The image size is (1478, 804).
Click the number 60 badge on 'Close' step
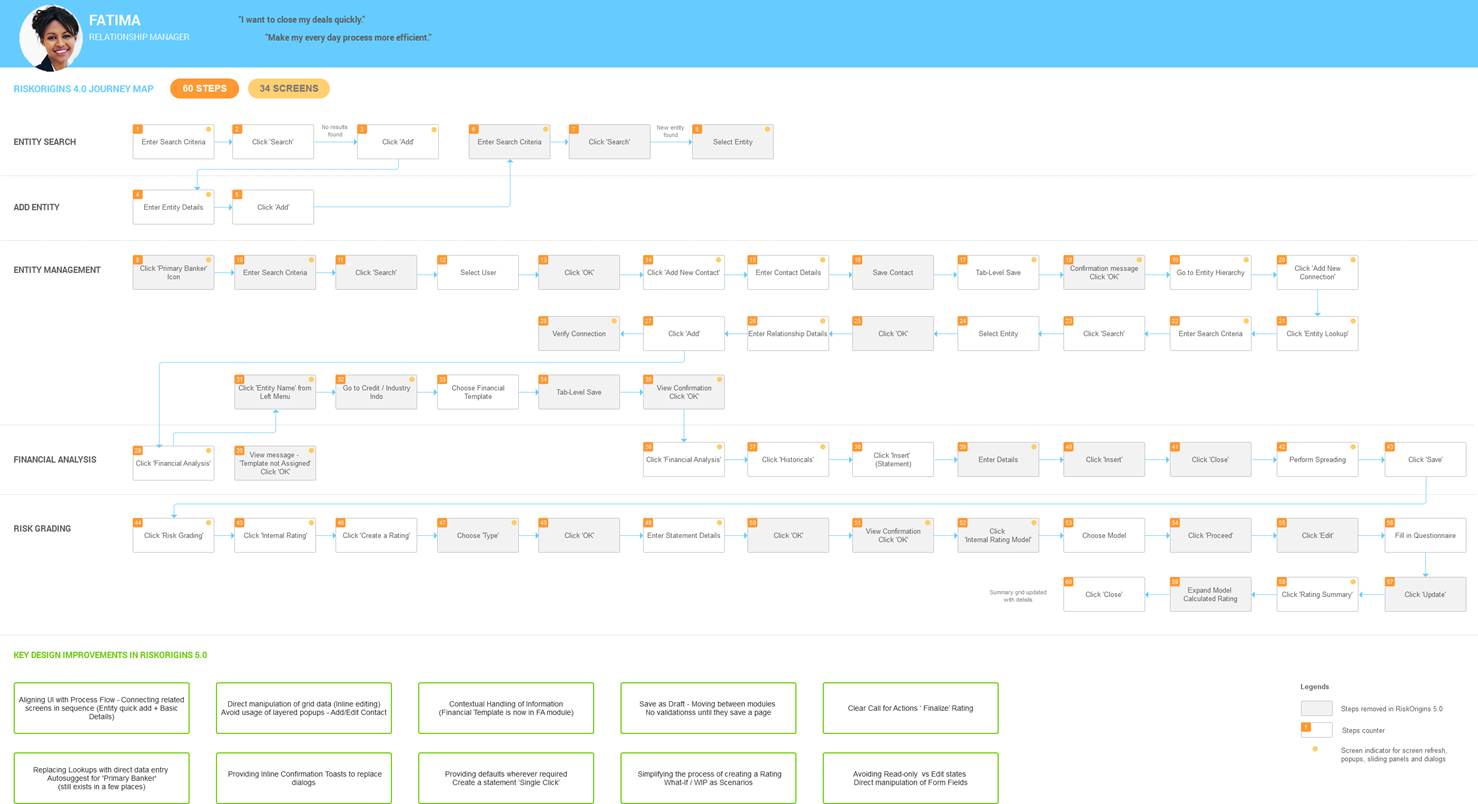(x=1068, y=582)
